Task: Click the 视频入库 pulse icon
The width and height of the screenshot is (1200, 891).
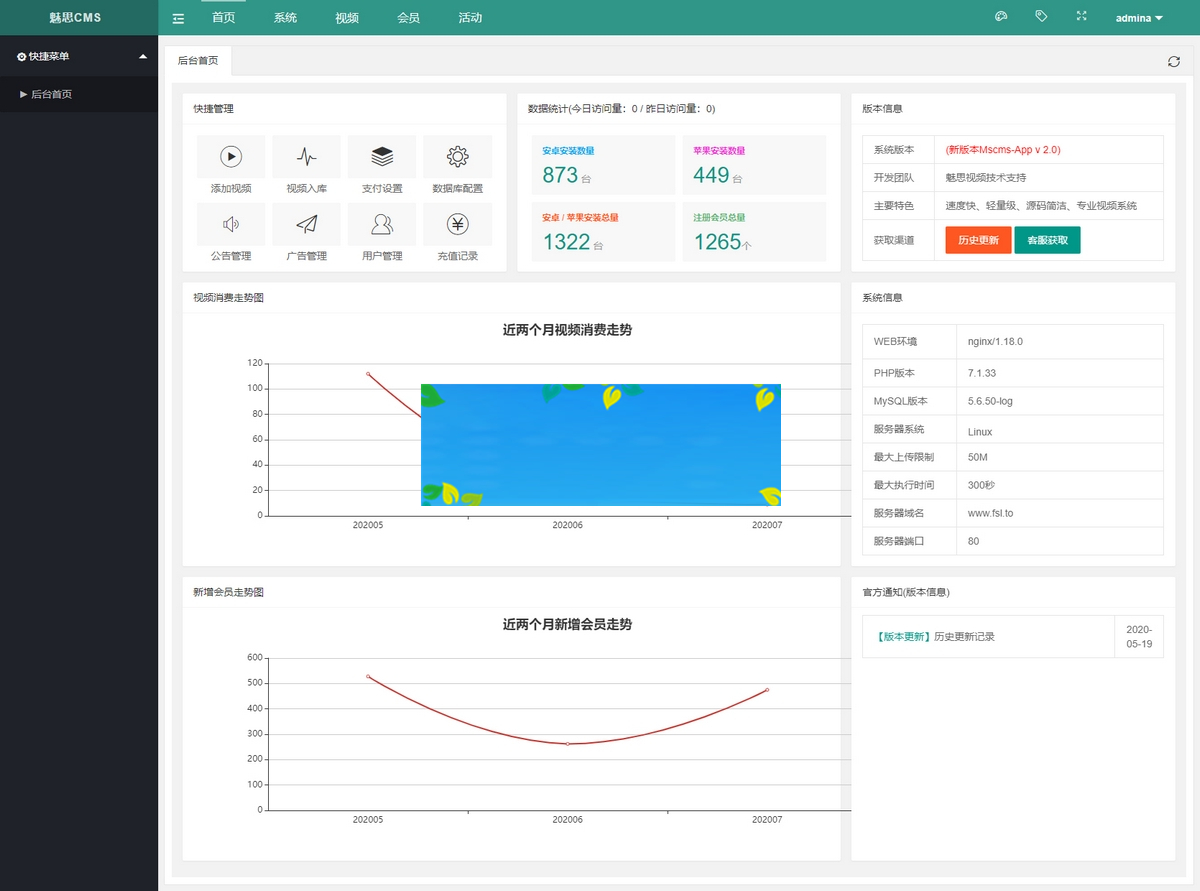Action: click(x=307, y=155)
